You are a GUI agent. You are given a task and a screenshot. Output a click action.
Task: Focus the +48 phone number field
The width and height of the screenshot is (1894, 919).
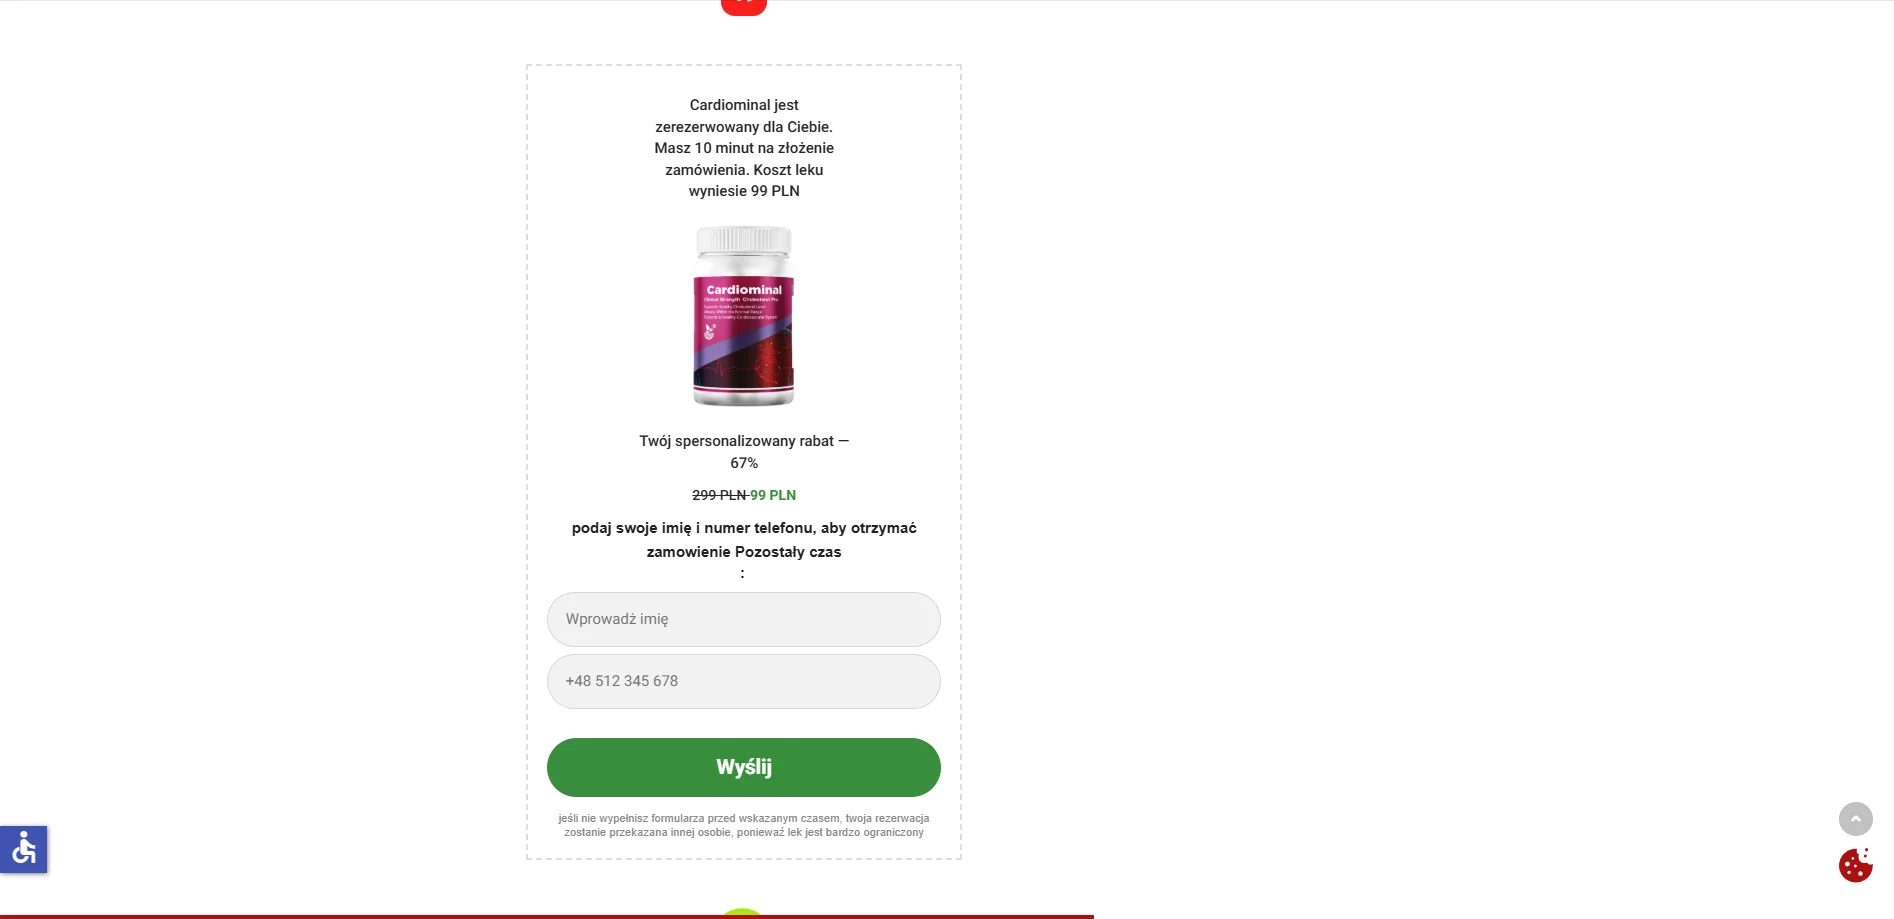(x=744, y=681)
